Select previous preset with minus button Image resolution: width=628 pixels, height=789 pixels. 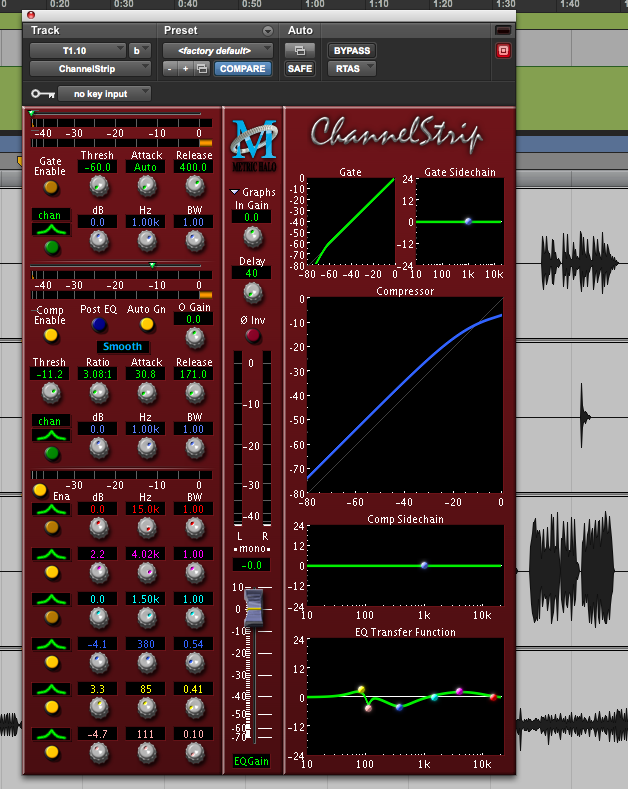point(170,69)
